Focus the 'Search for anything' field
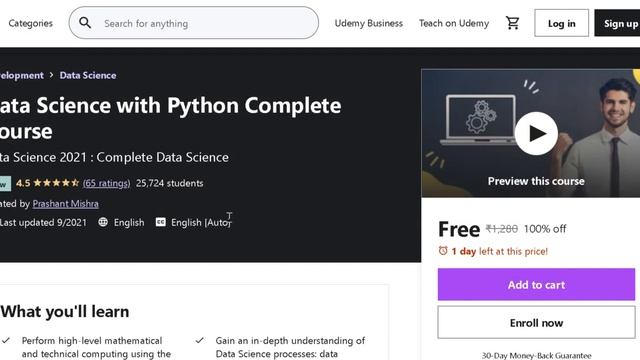Screen dimensions: 640x360 click(194, 23)
